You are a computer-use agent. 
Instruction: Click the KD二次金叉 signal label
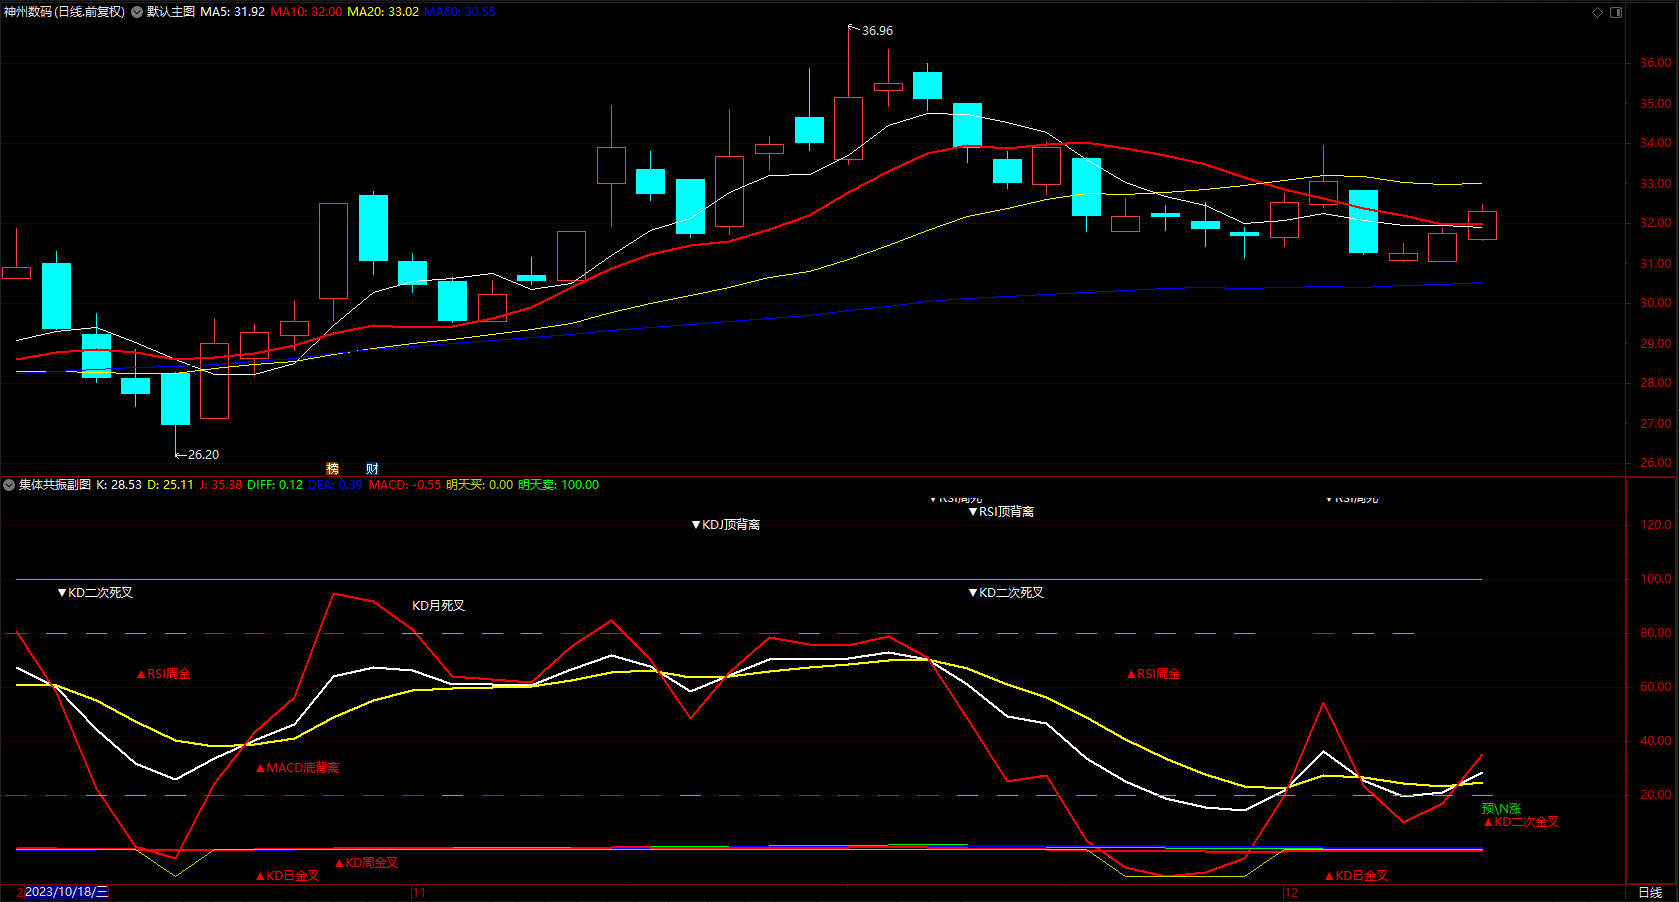1521,822
